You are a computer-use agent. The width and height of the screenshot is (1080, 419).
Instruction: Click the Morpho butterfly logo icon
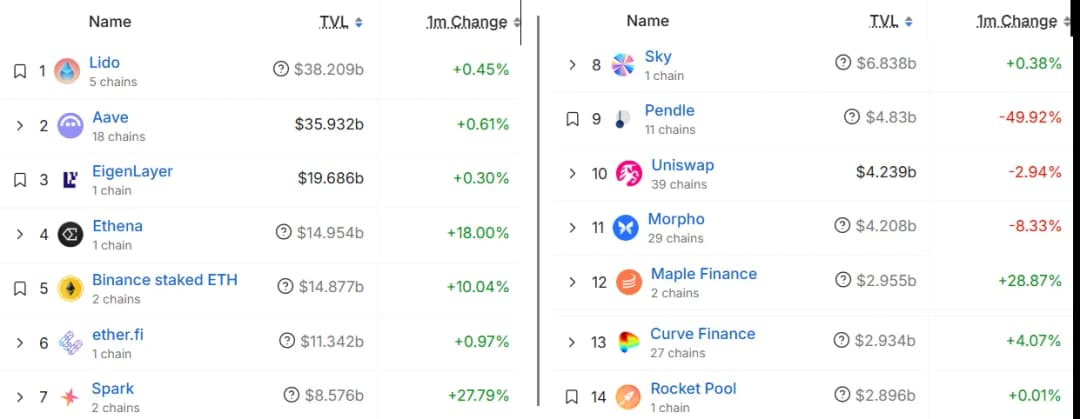(626, 228)
